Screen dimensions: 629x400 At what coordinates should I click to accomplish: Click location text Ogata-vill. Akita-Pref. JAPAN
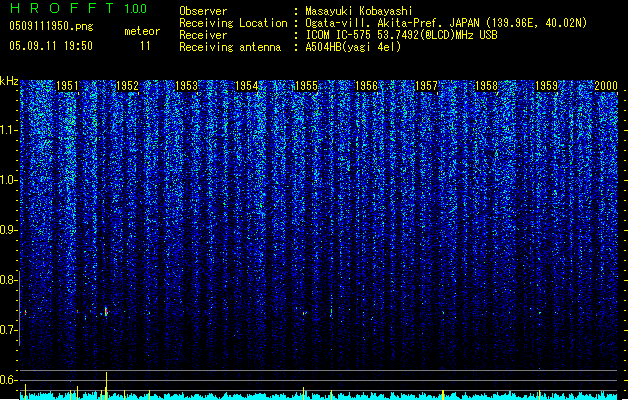[392, 23]
